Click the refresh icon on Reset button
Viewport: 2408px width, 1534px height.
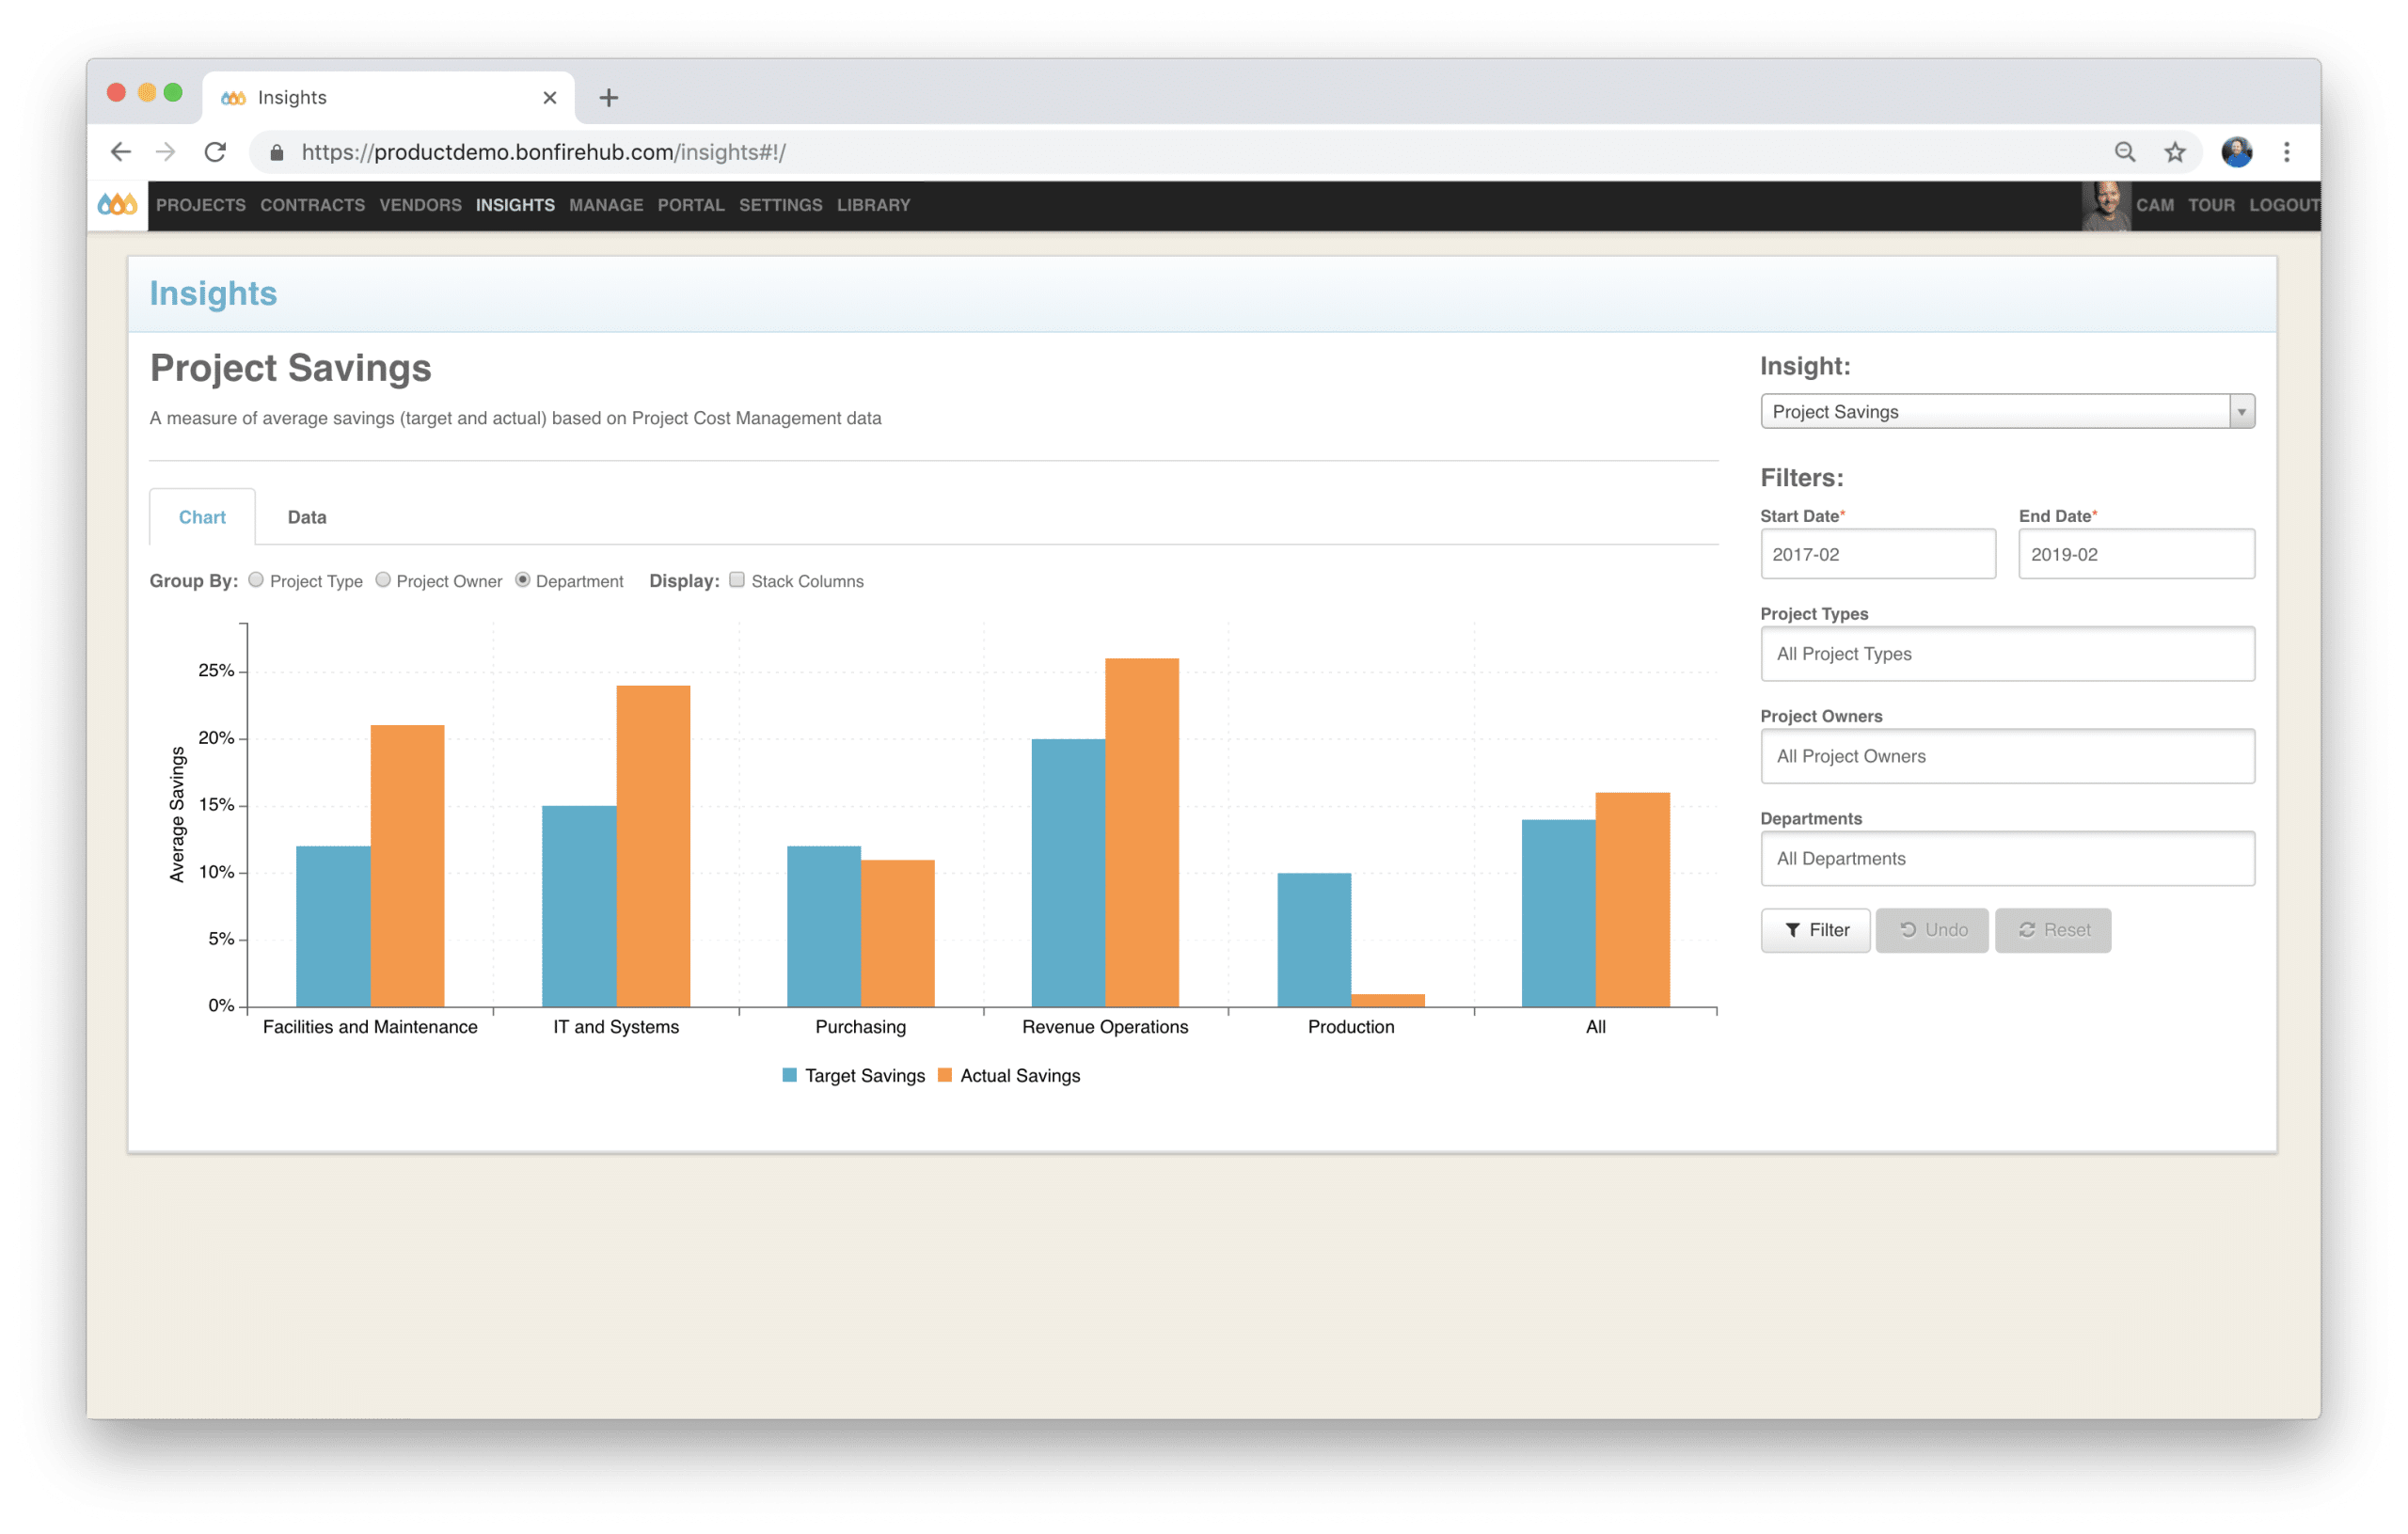pos(2027,929)
